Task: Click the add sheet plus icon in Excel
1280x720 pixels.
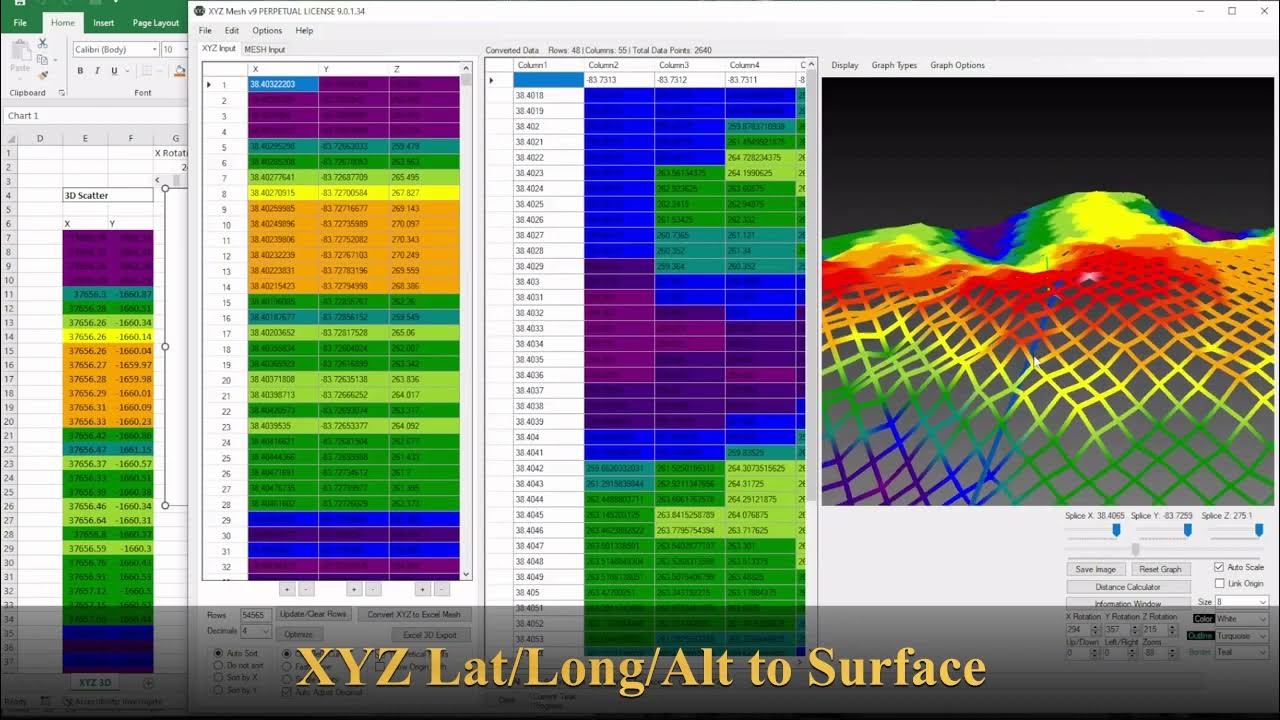Action: 148,682
